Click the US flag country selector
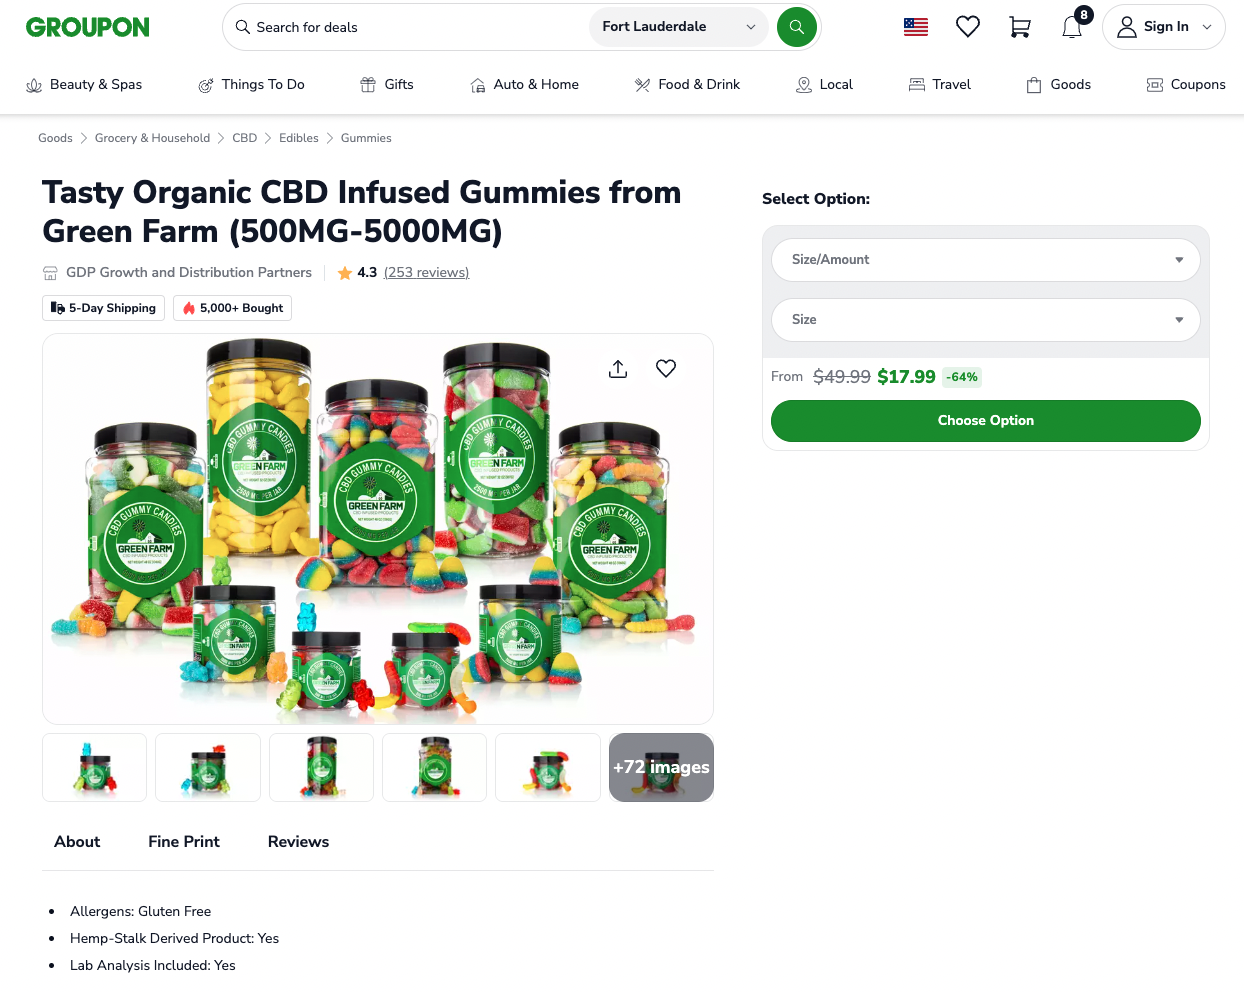 [x=915, y=27]
